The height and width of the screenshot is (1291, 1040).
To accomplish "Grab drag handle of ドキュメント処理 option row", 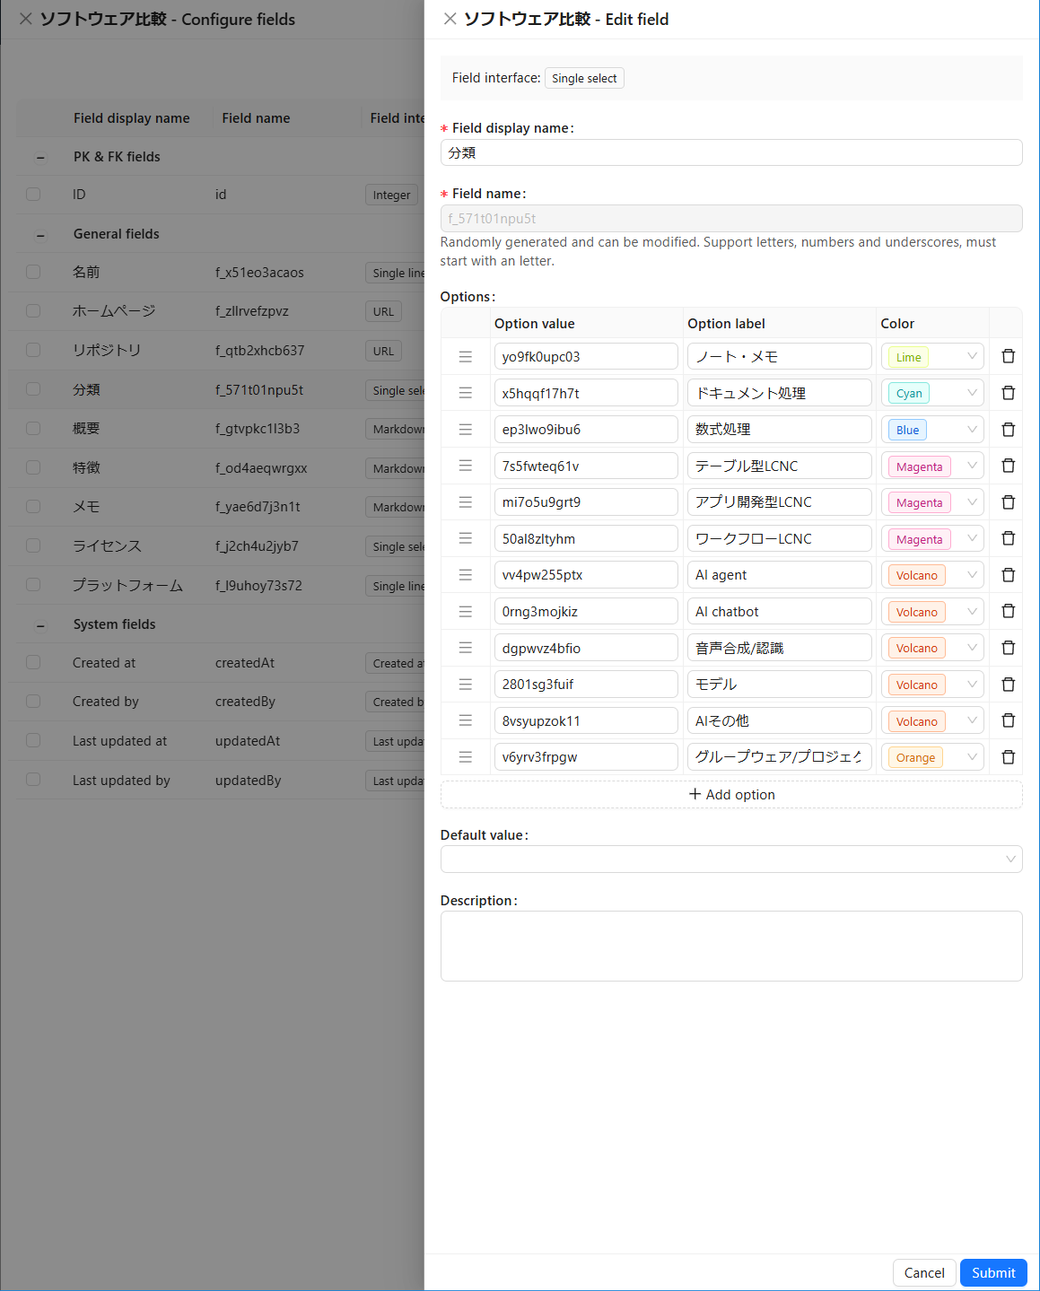I will tap(465, 393).
